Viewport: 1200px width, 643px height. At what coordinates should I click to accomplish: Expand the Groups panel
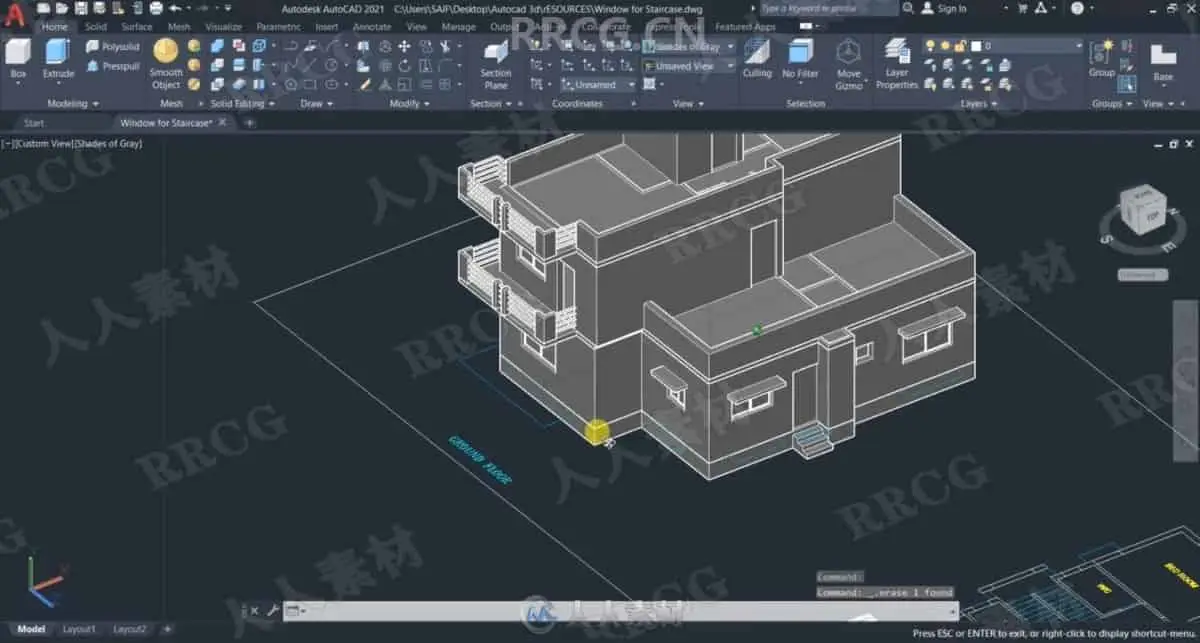click(x=1112, y=104)
